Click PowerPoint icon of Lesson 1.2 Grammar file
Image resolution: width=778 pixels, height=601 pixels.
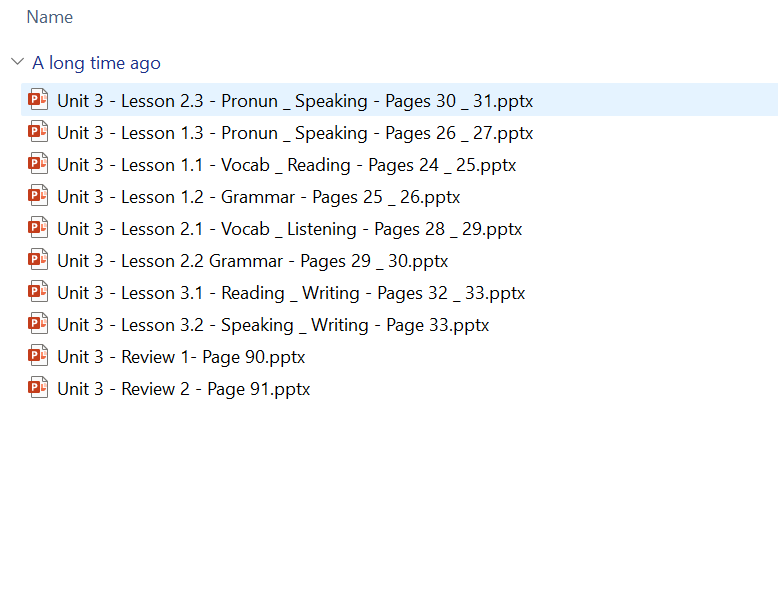coord(38,196)
